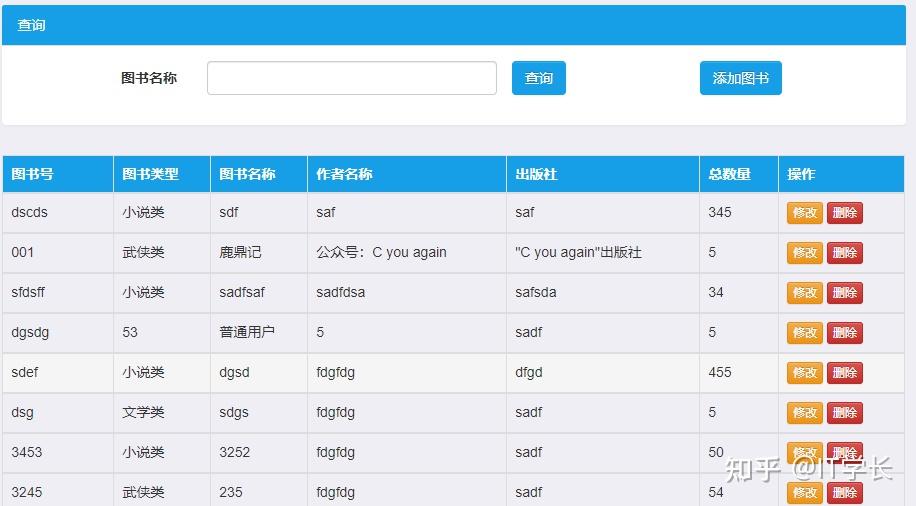This screenshot has height=506, width=916.
Task: Click the 查询 search button
Action: [539, 78]
